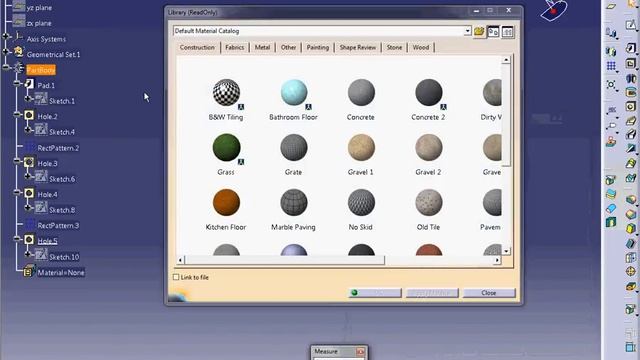Click the Edge Fillet tool icon
The image size is (640, 360).
tap(631, 198)
